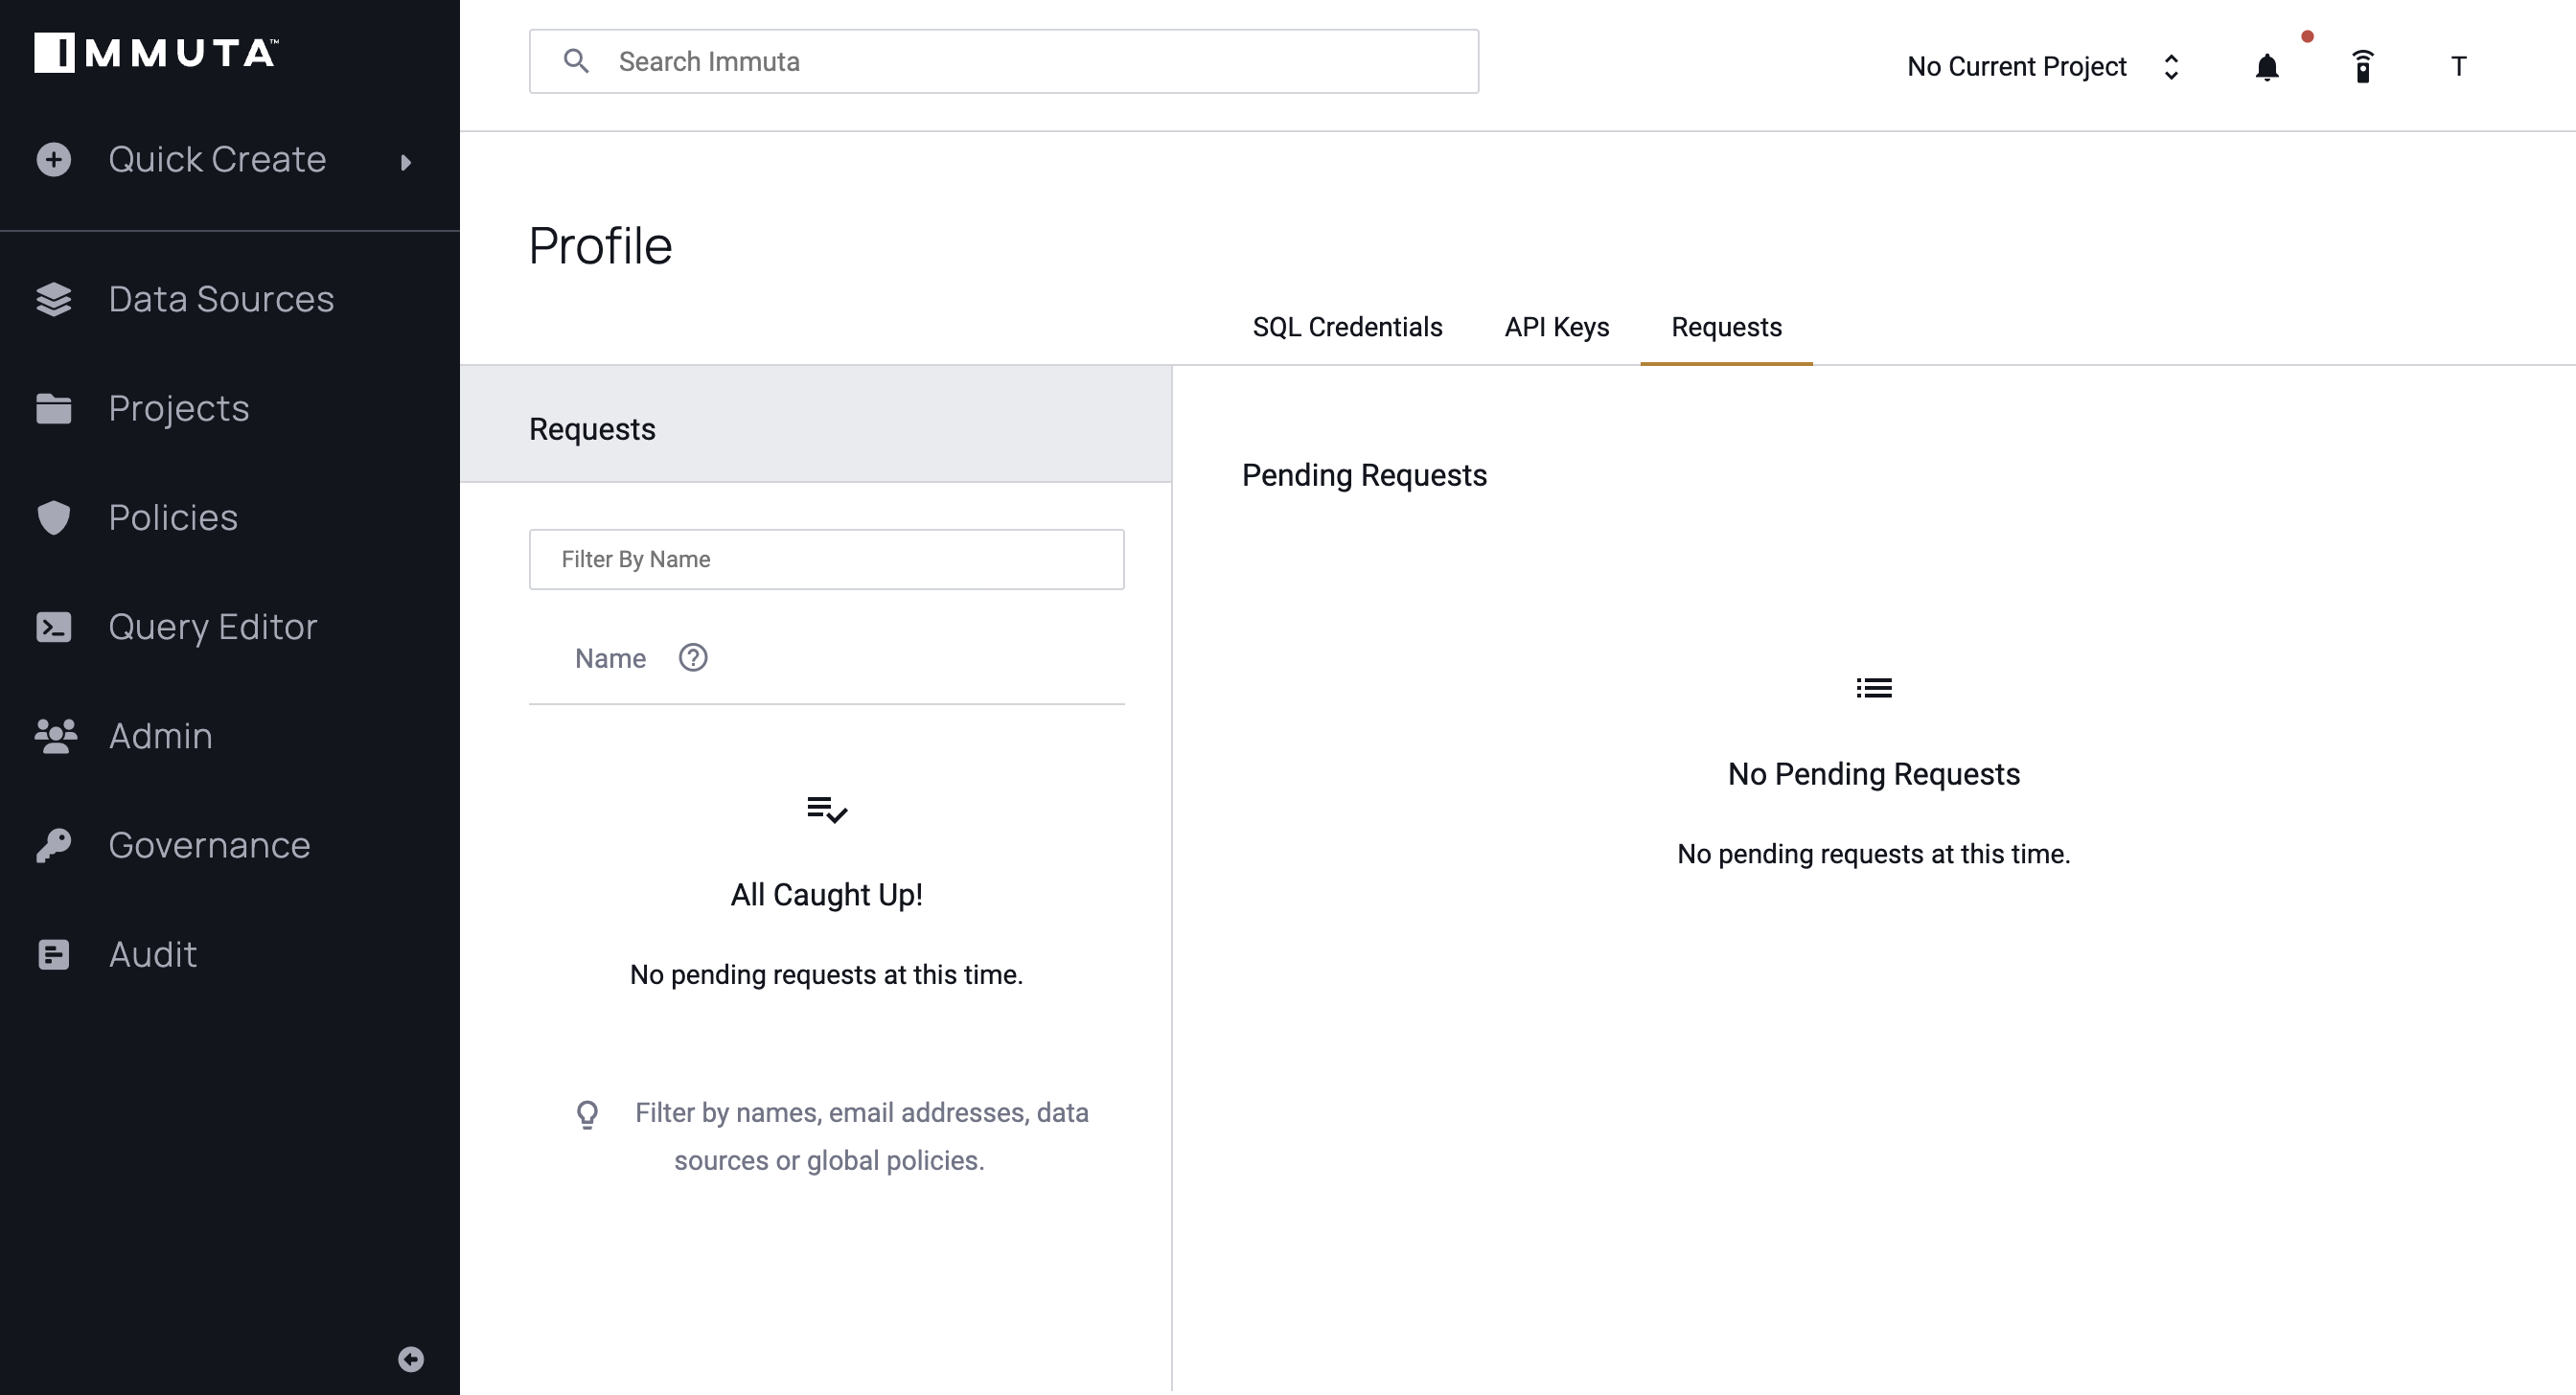Click the Name column header
This screenshot has height=1395, width=2576.
tap(610, 658)
